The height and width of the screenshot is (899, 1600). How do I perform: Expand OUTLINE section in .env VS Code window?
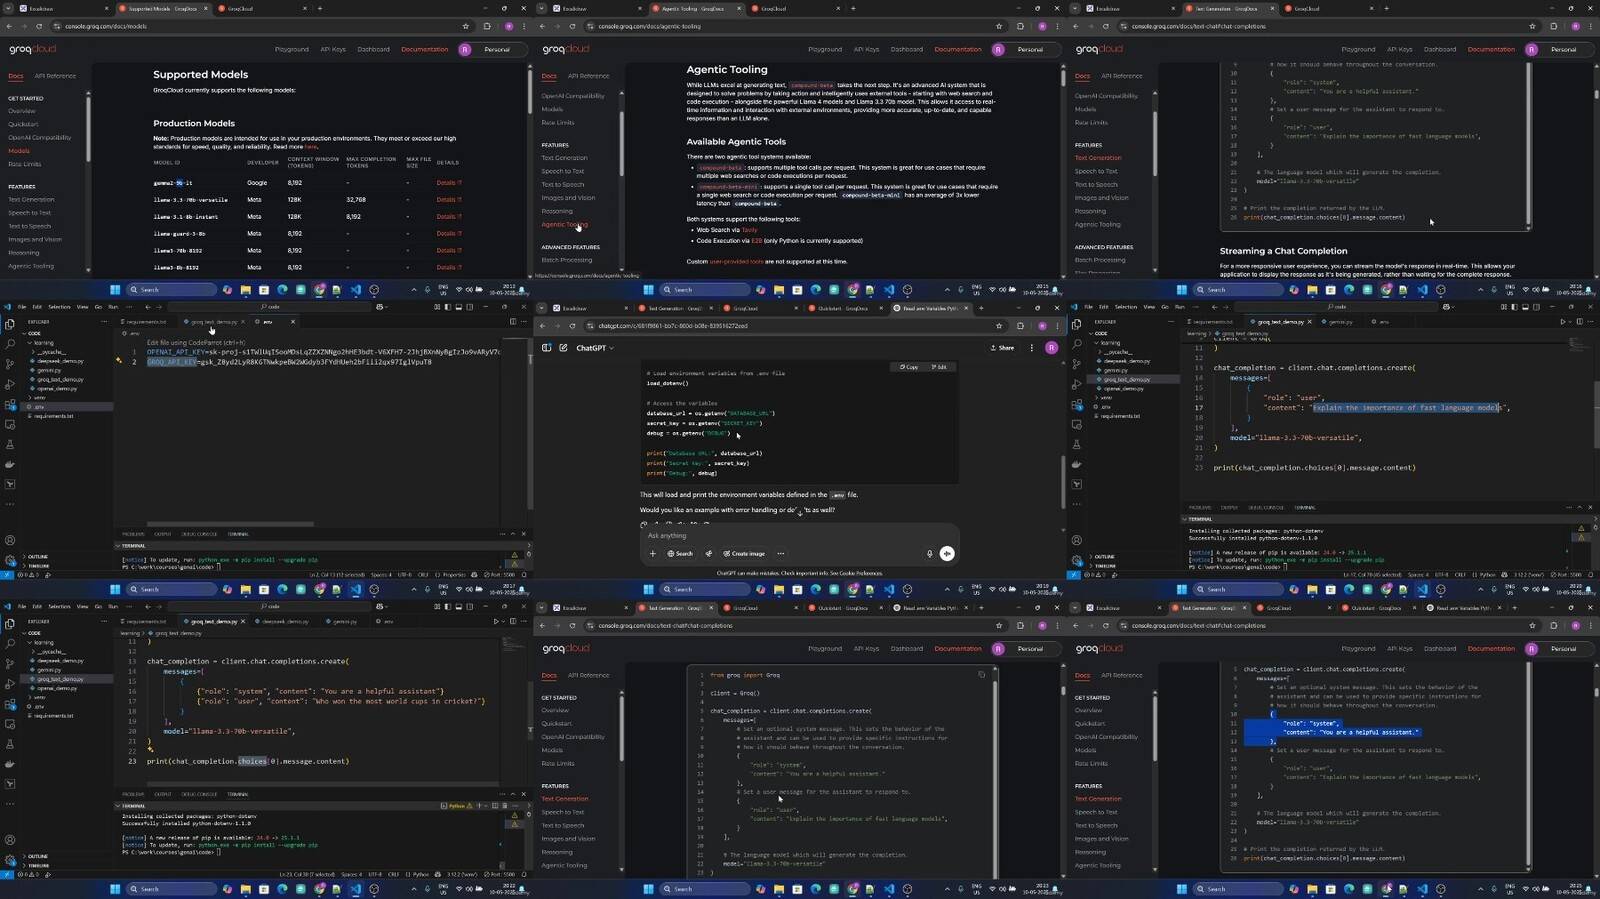click(38, 557)
